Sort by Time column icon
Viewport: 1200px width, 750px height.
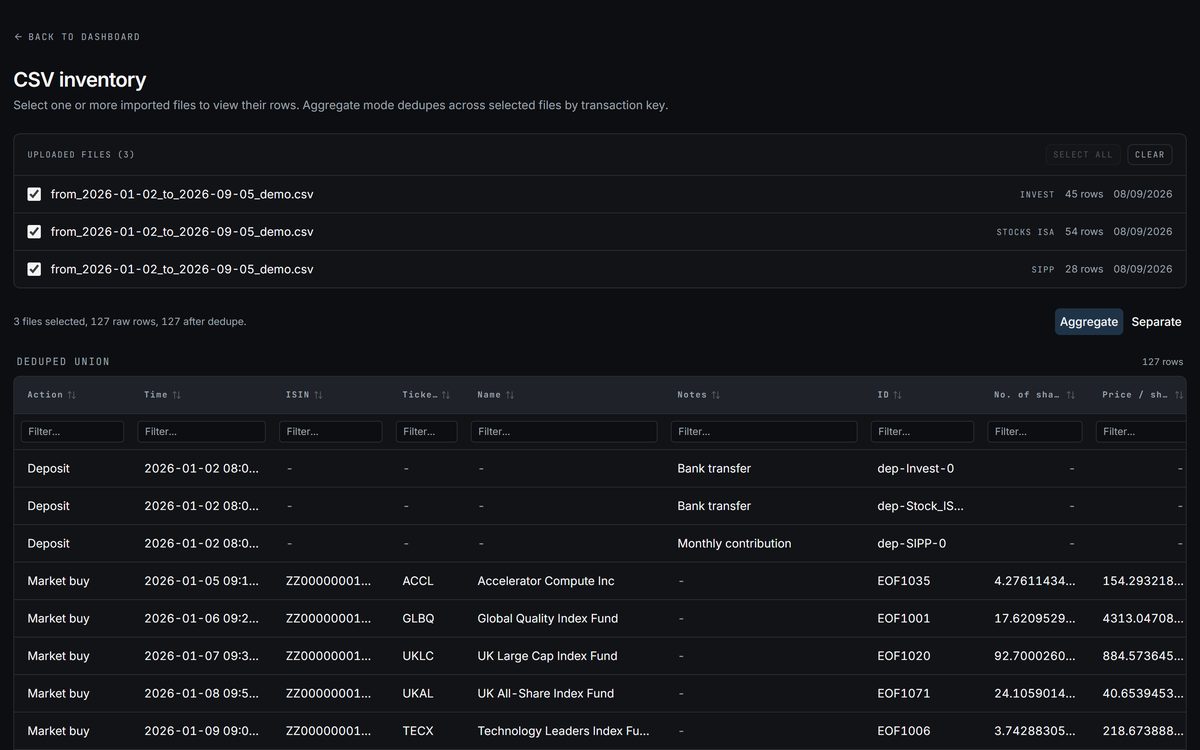(177, 395)
